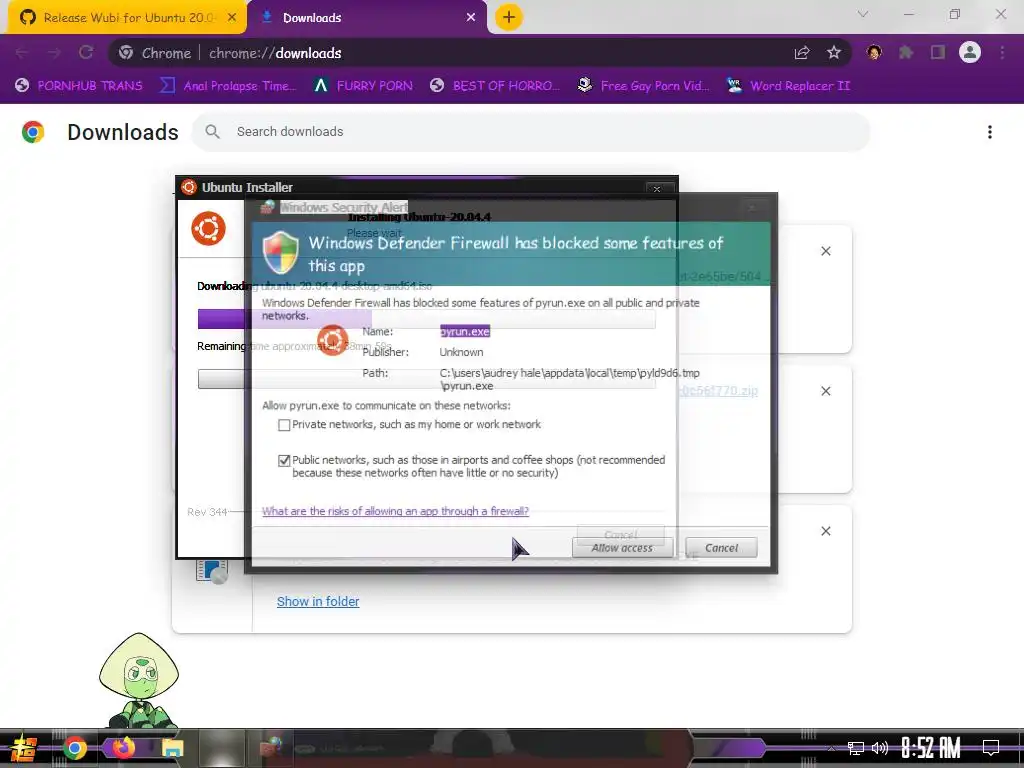Open the BEST OF HORRO... bookmark
Viewport: 1024px width, 768px height.
495,86
